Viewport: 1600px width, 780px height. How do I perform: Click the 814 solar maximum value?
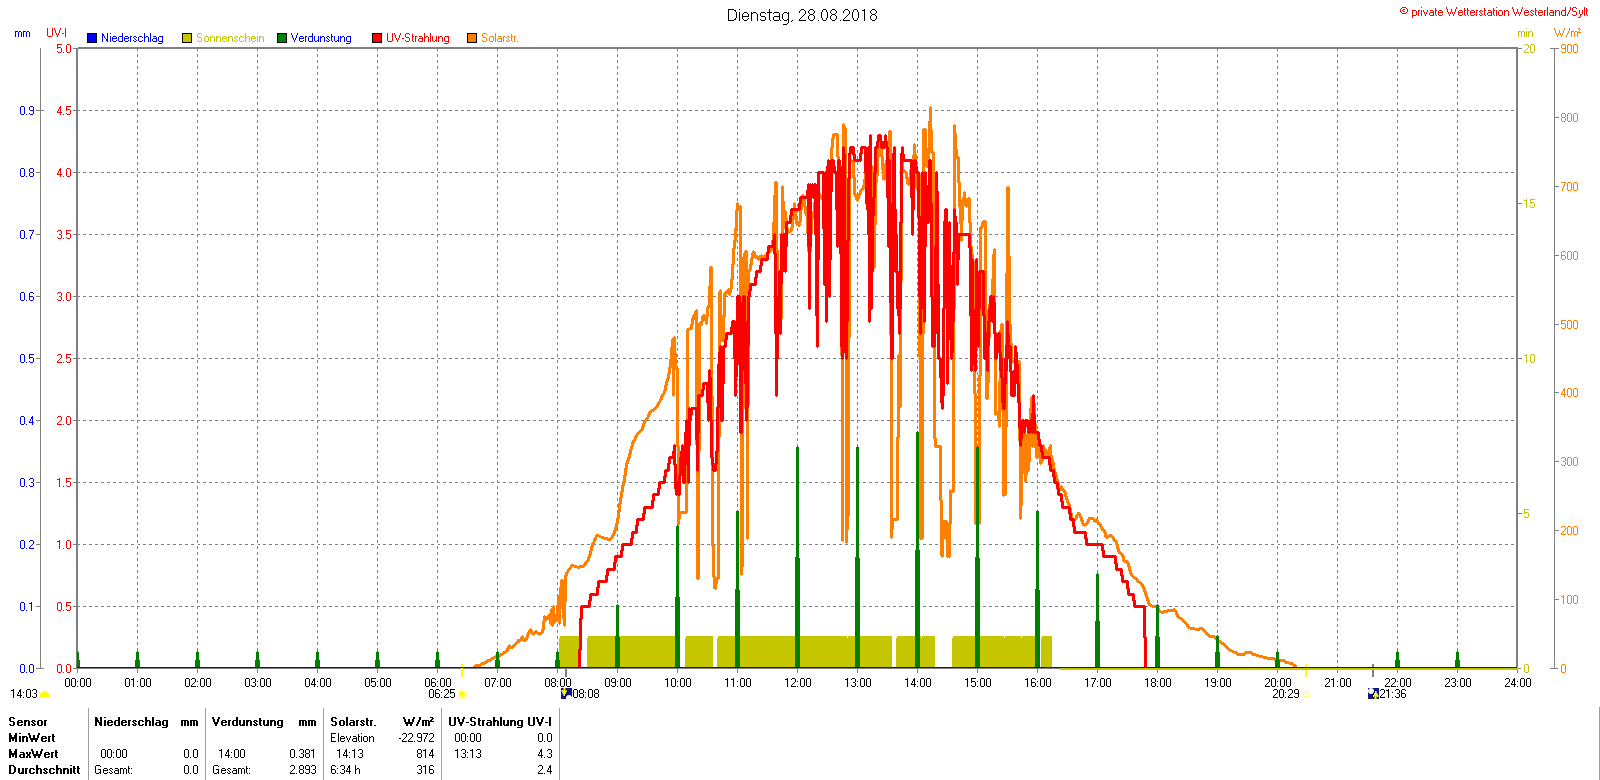click(x=425, y=754)
